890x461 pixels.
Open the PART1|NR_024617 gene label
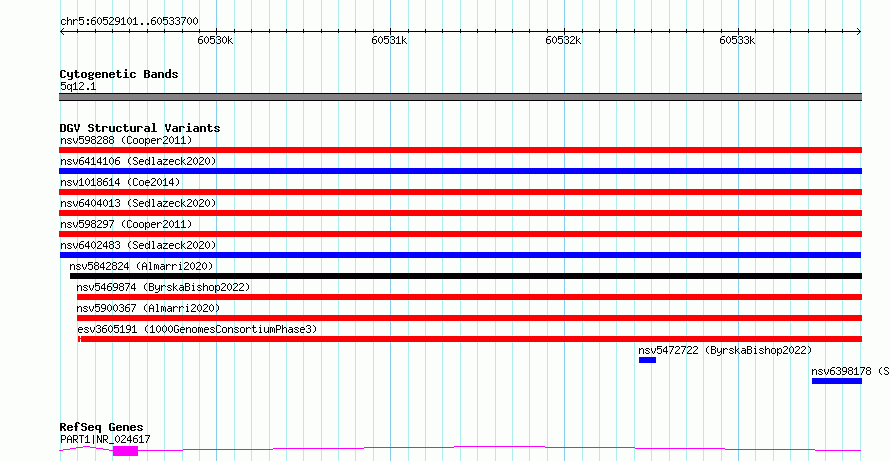coord(105,439)
